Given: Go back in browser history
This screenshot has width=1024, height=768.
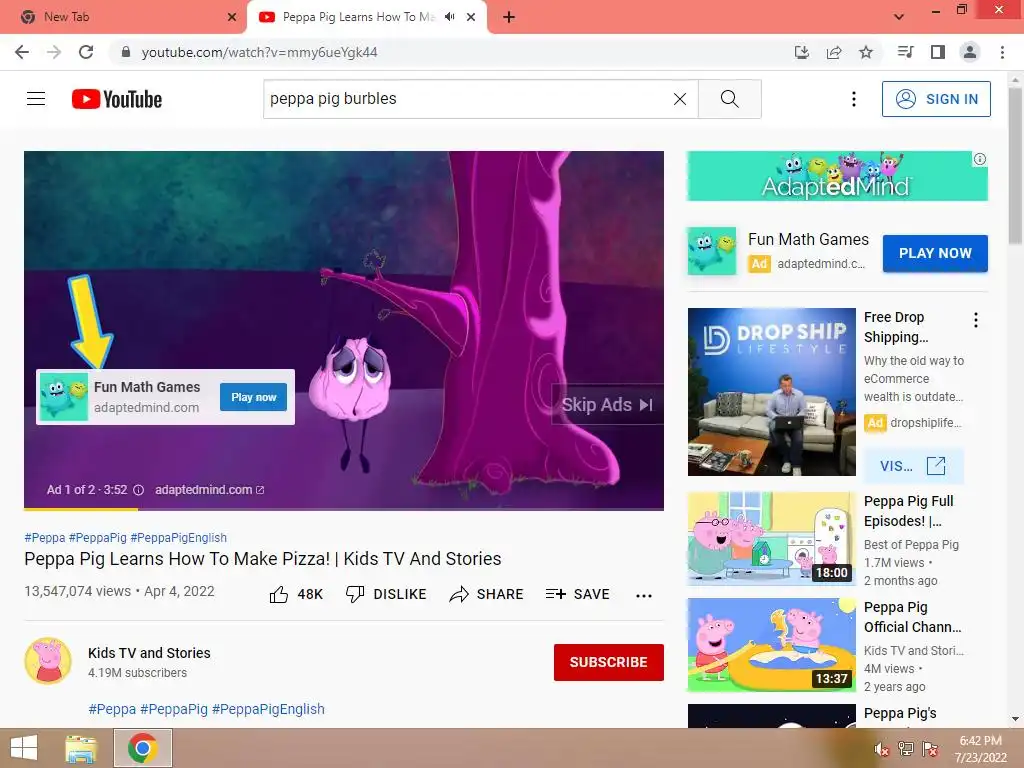Looking at the screenshot, I should [x=22, y=52].
